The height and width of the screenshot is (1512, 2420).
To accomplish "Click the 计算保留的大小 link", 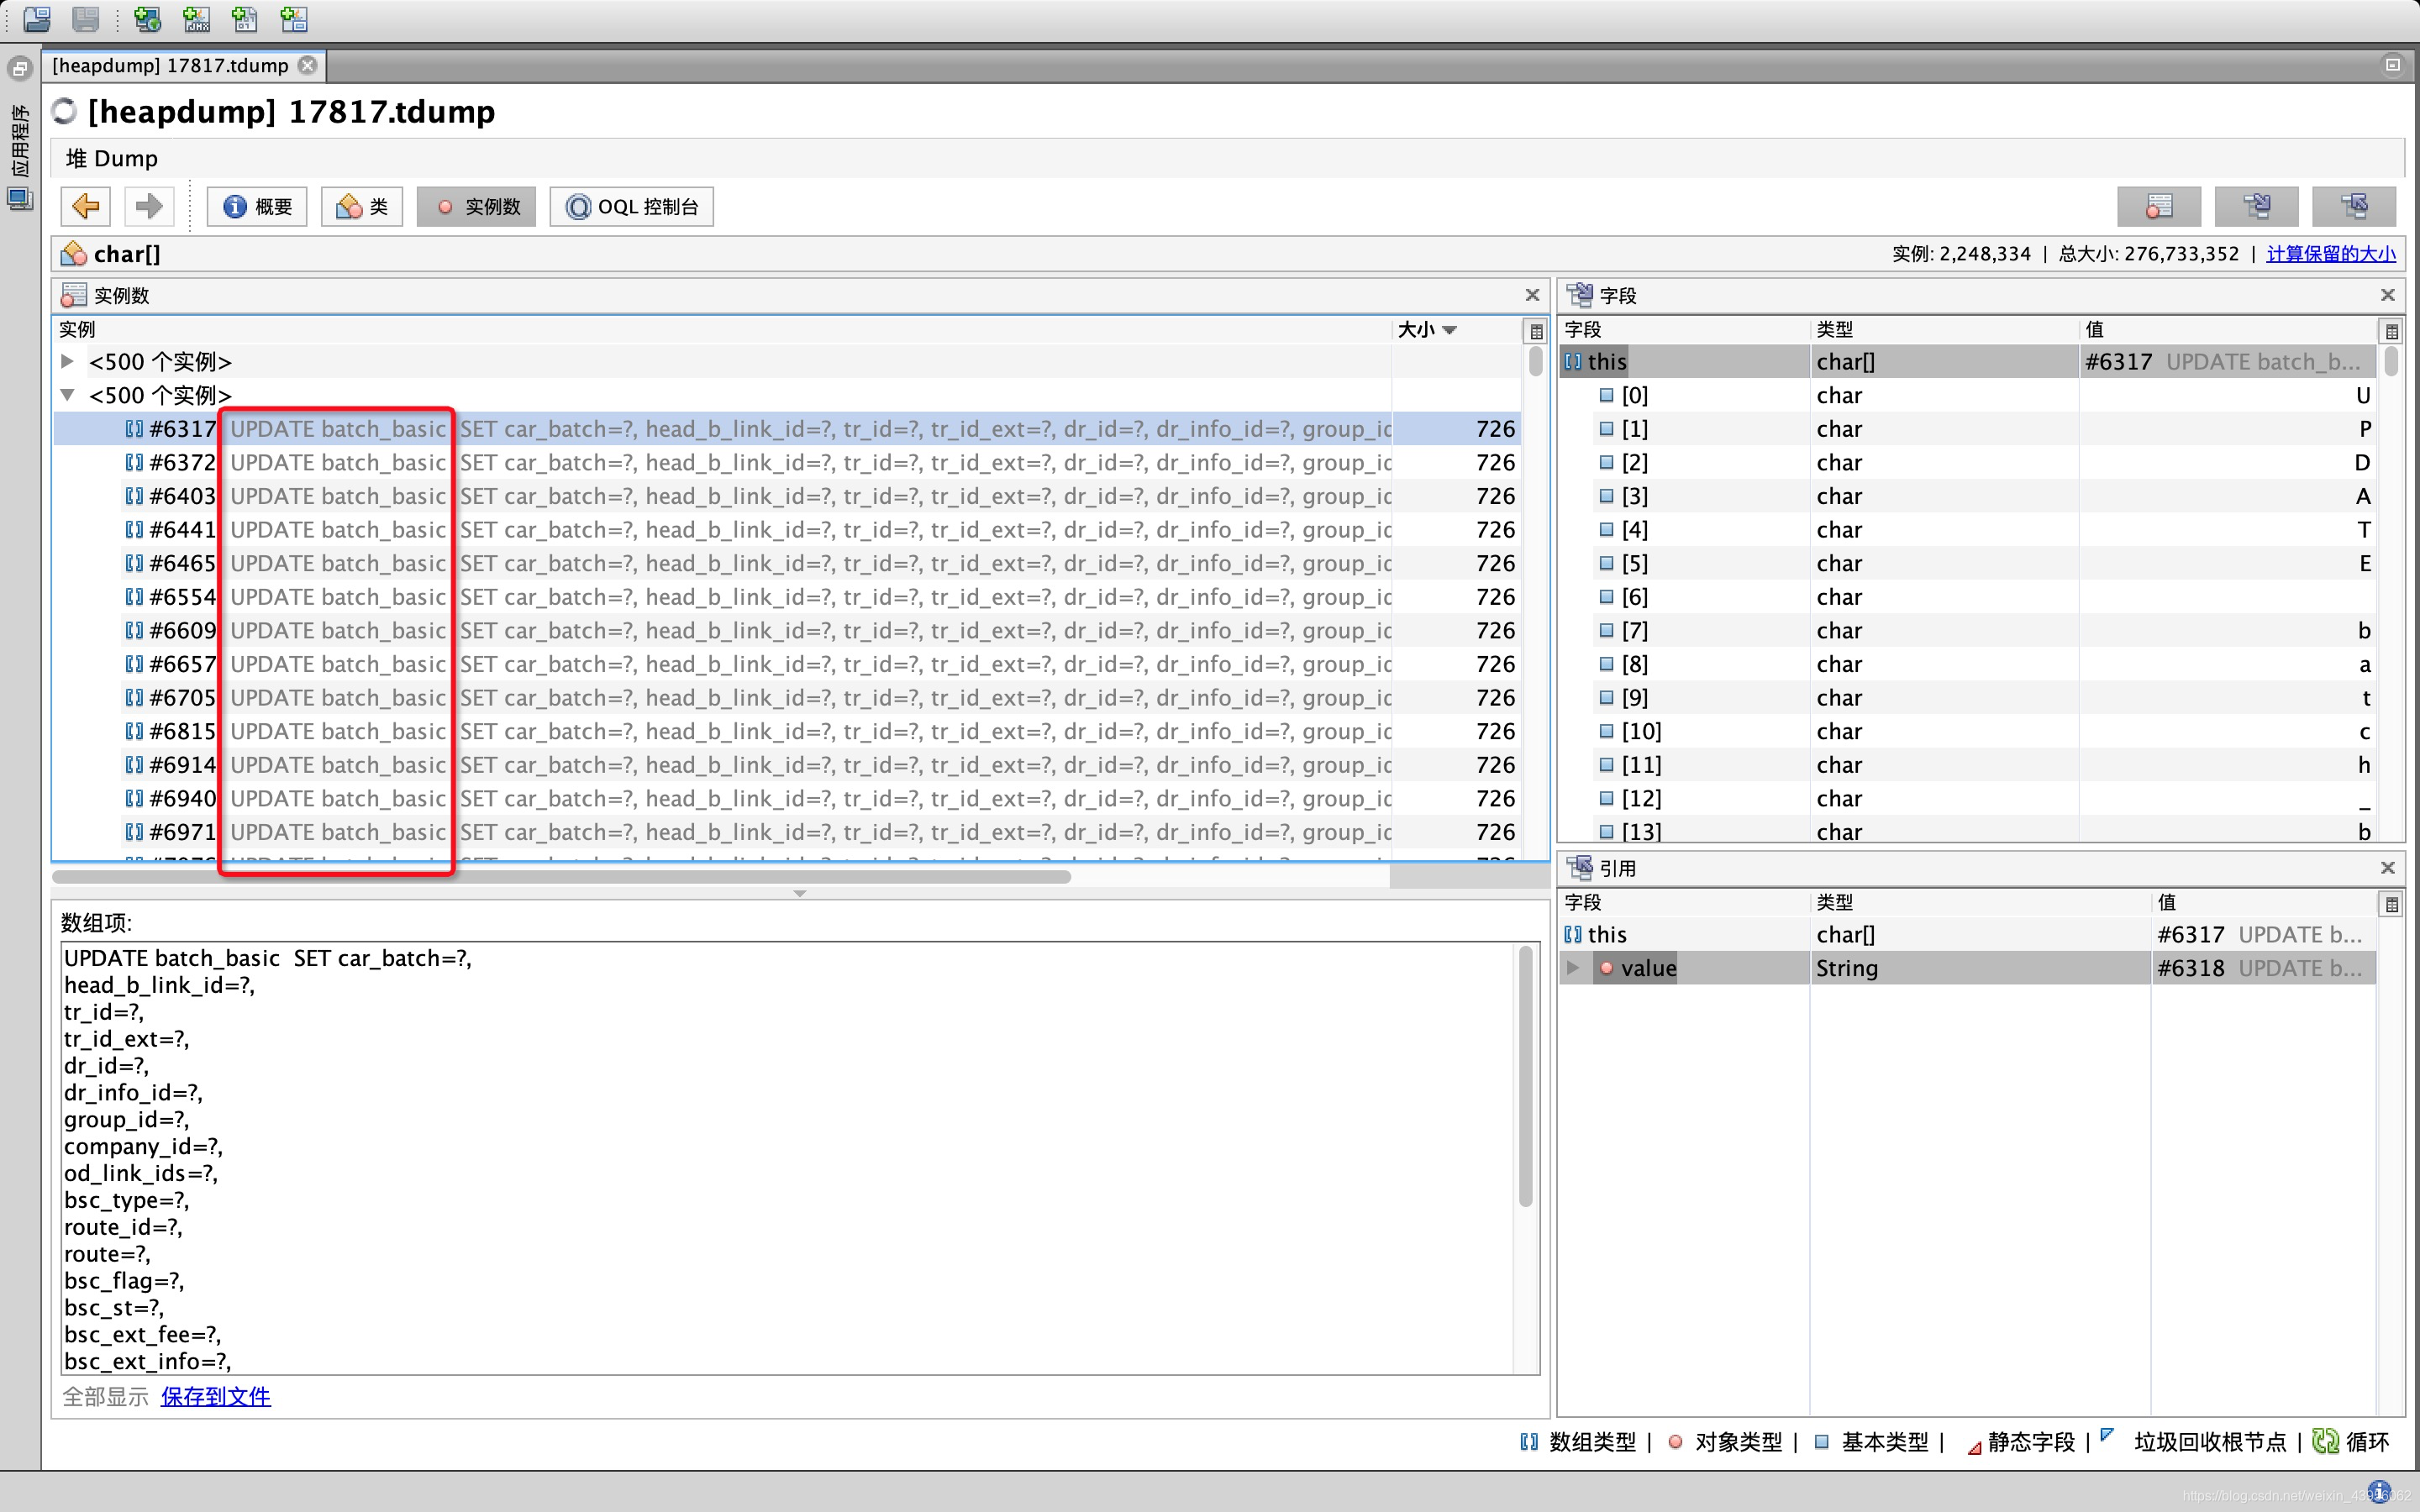I will pos(2330,254).
